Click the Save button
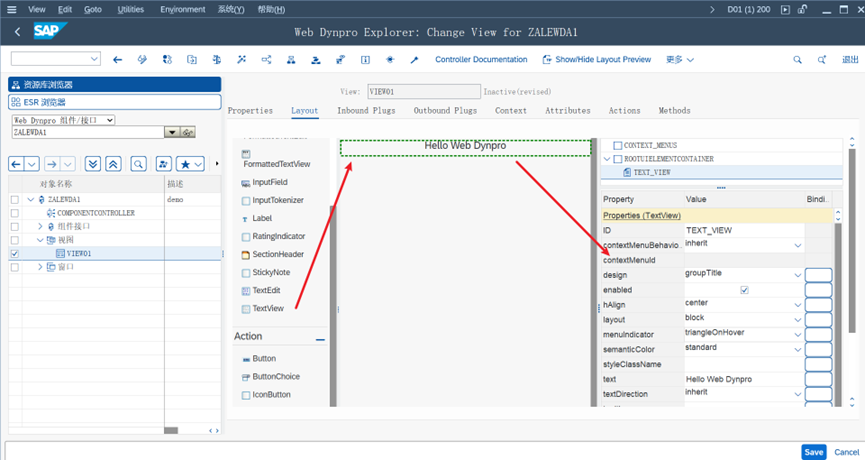This screenshot has height=460, width=865. (814, 452)
